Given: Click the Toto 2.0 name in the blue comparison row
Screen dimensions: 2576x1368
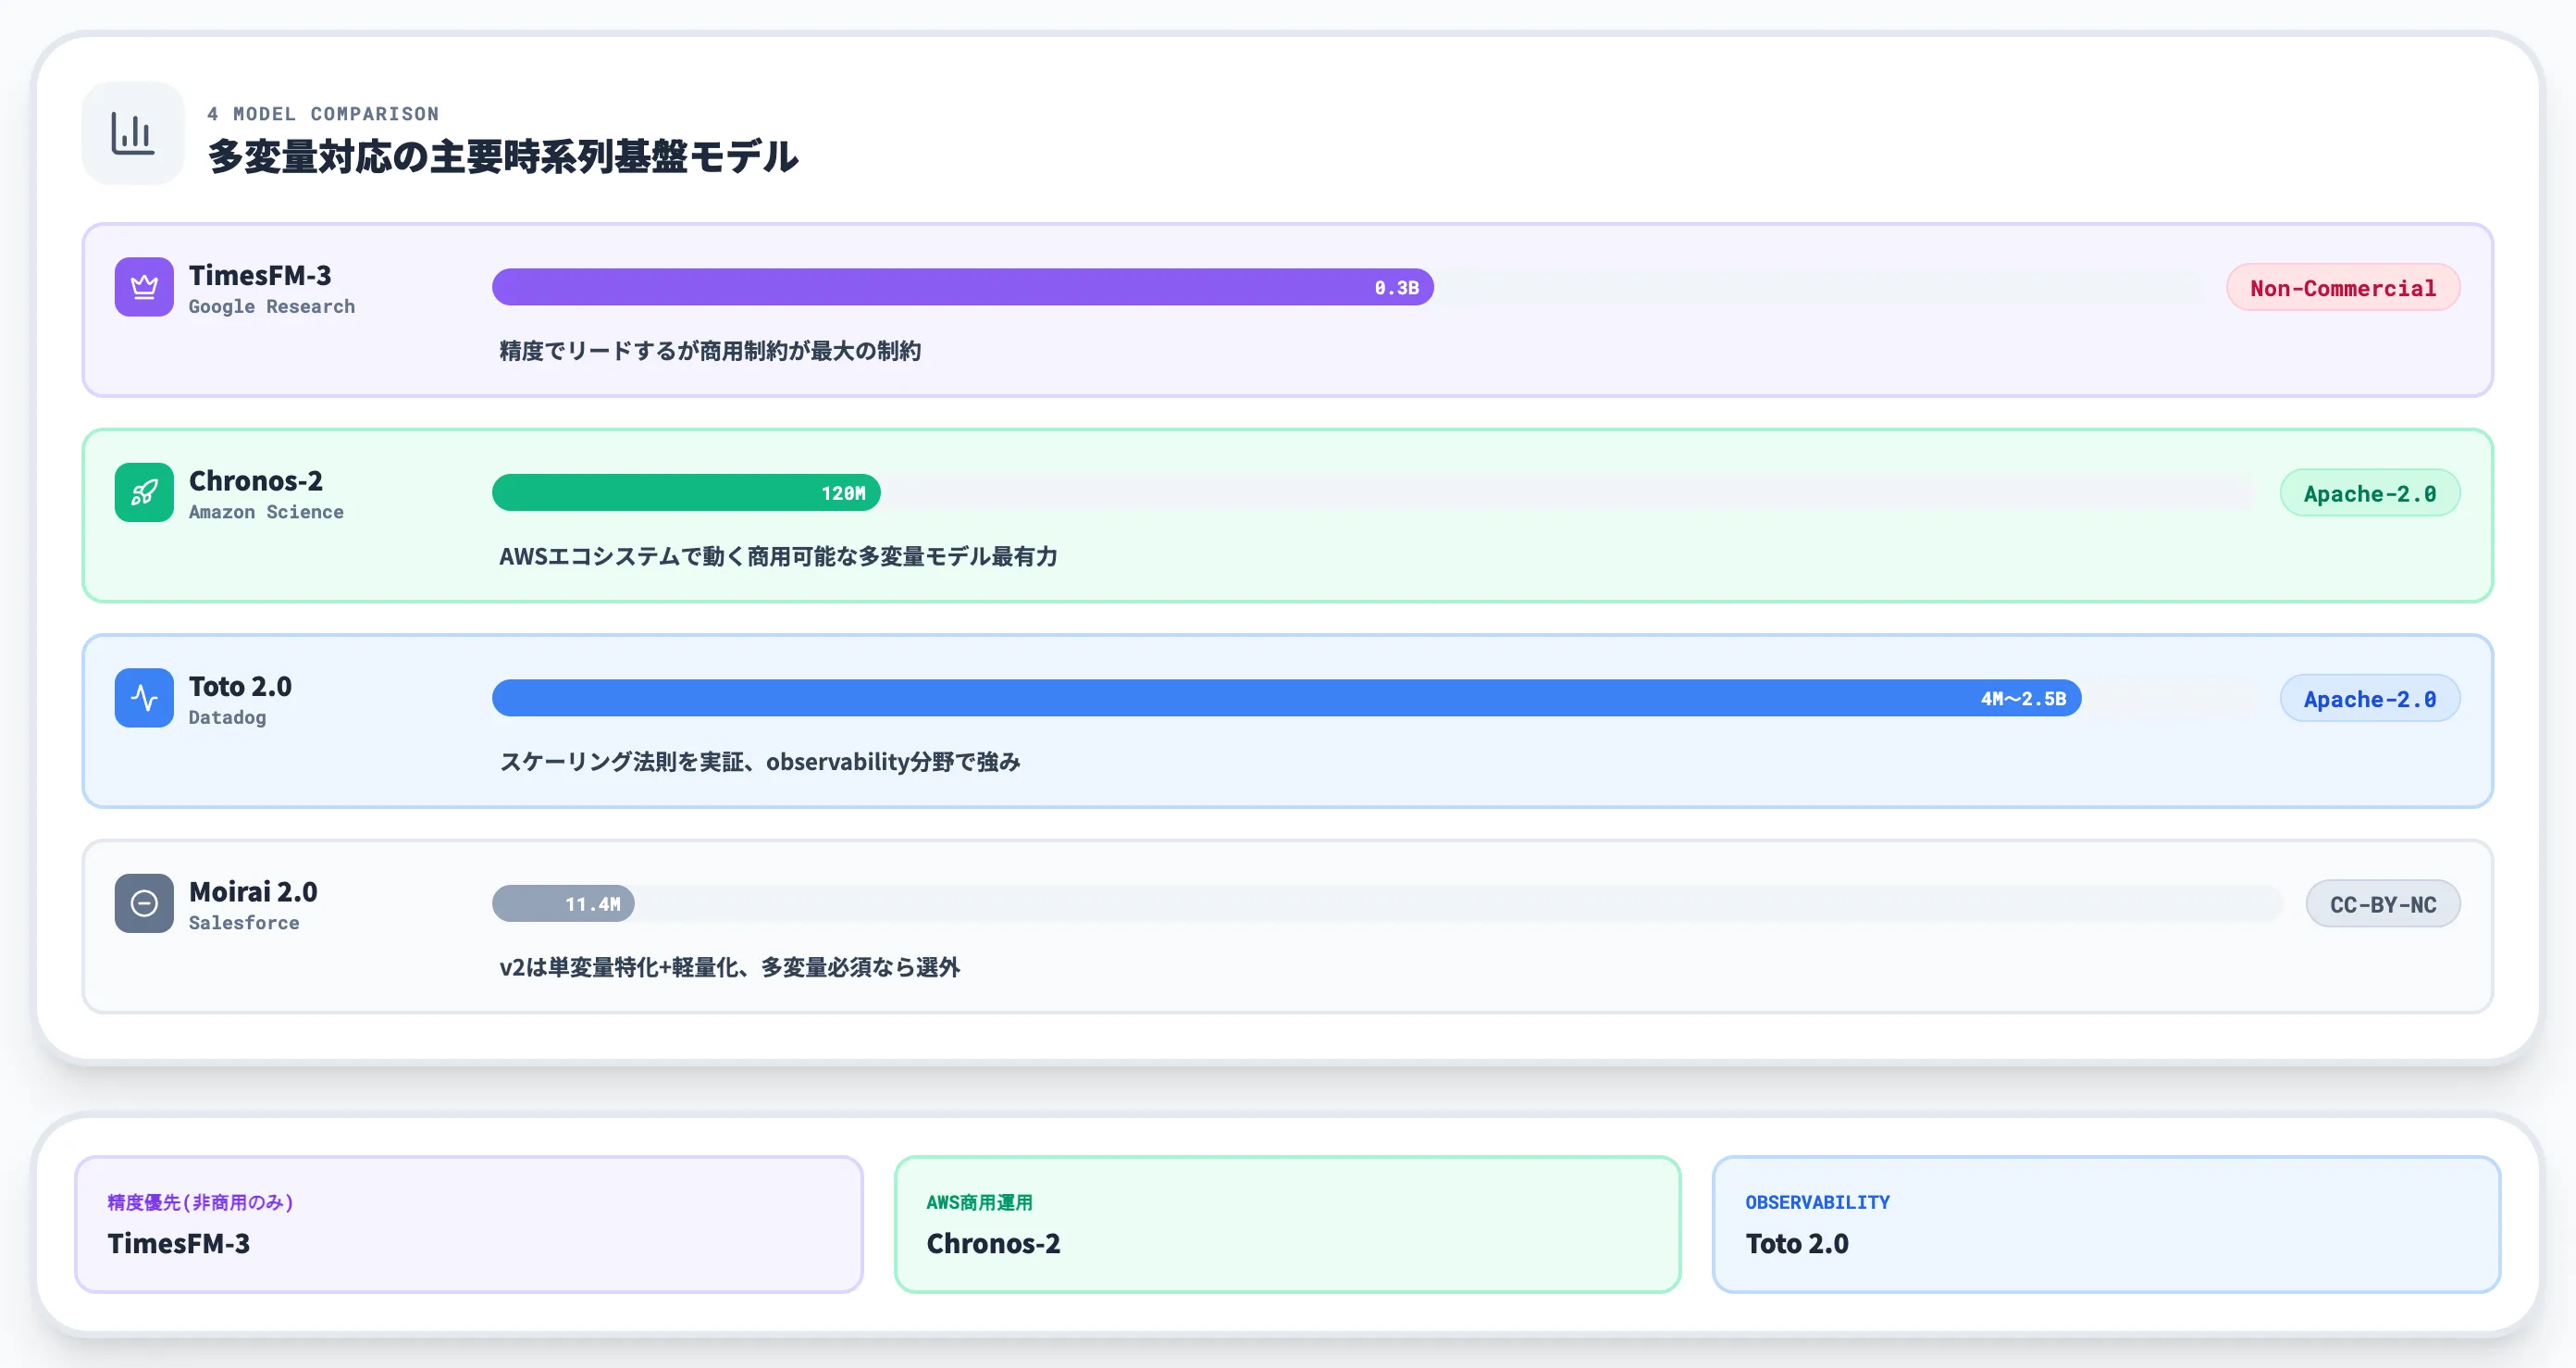Looking at the screenshot, I should pos(240,685).
